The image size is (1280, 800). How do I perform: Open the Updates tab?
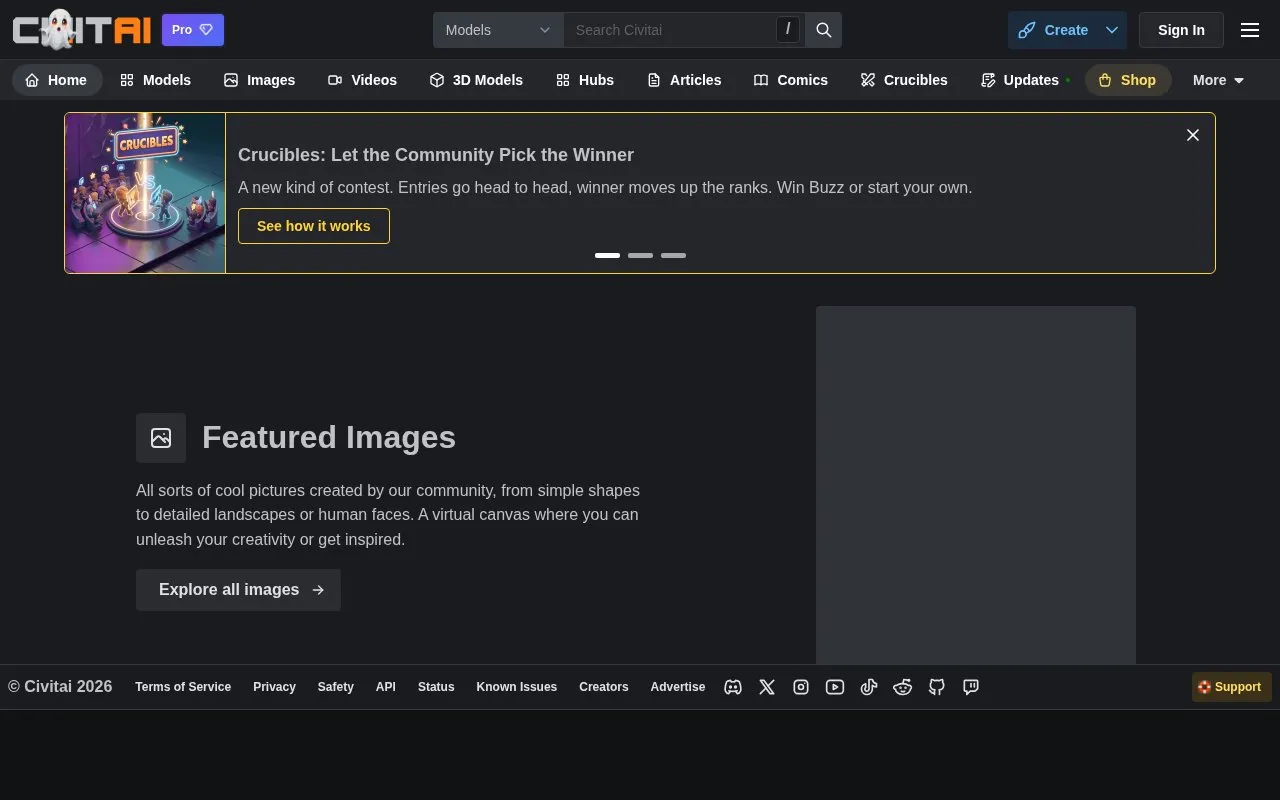click(1024, 80)
